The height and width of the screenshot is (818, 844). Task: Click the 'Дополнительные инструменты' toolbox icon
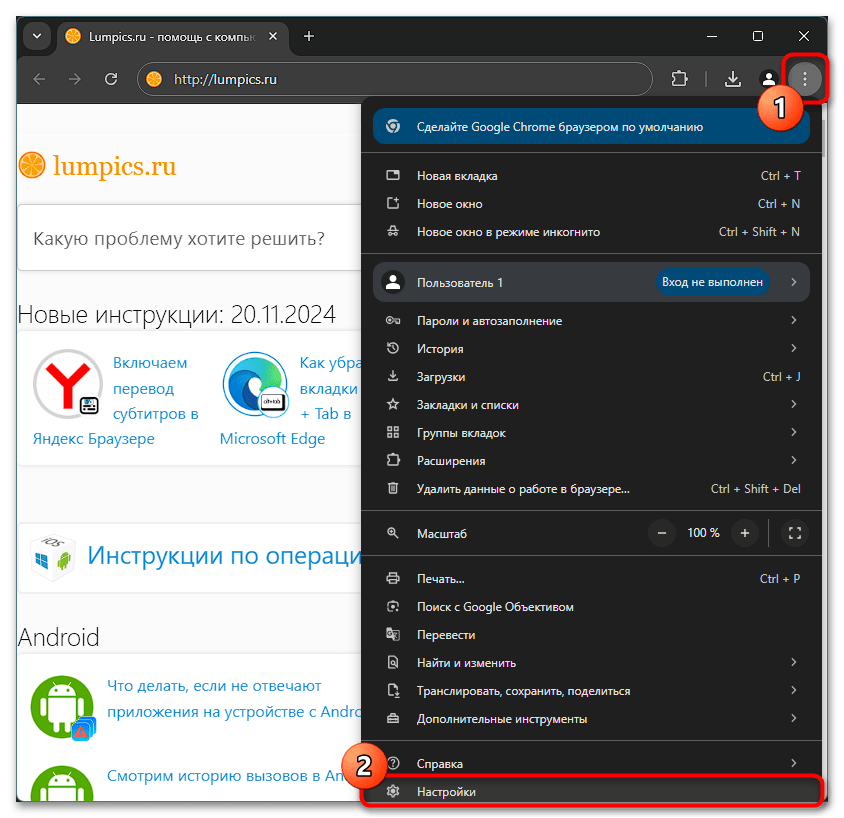click(393, 718)
